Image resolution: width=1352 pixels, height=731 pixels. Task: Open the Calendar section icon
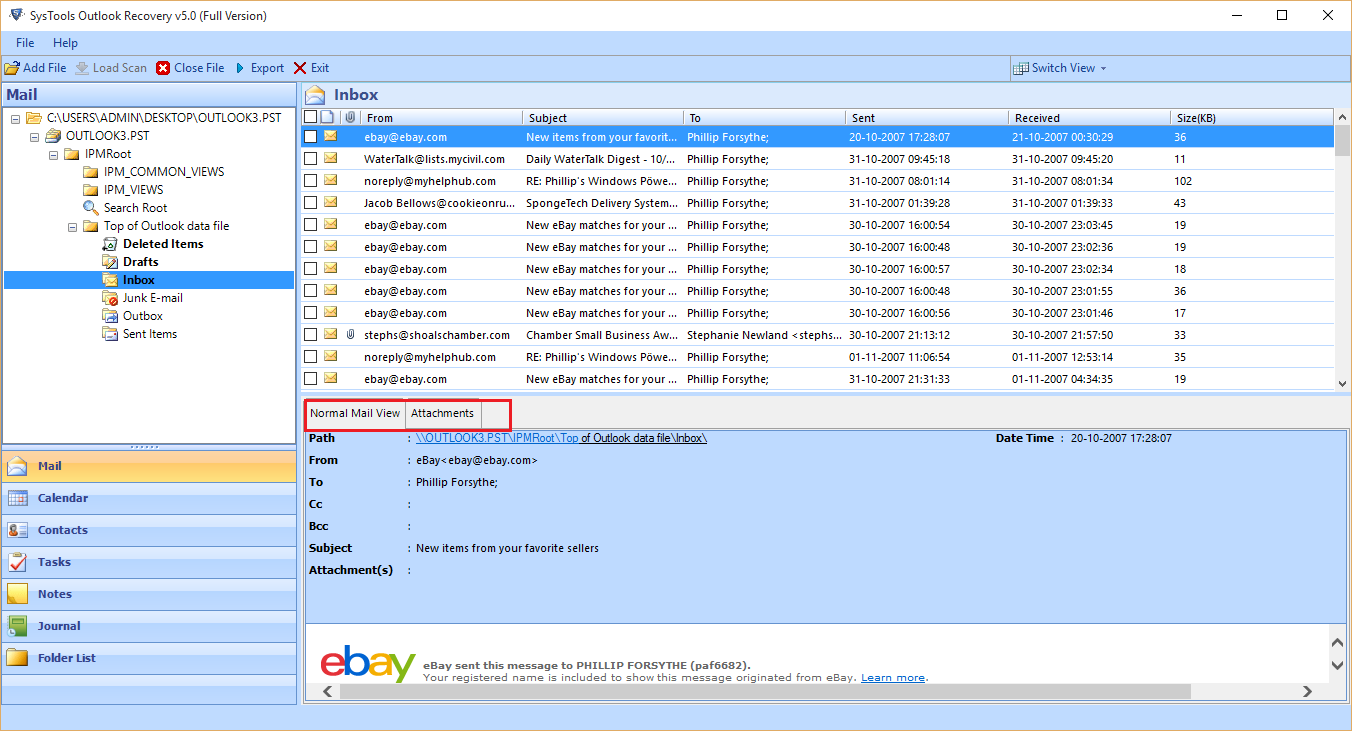(17, 498)
